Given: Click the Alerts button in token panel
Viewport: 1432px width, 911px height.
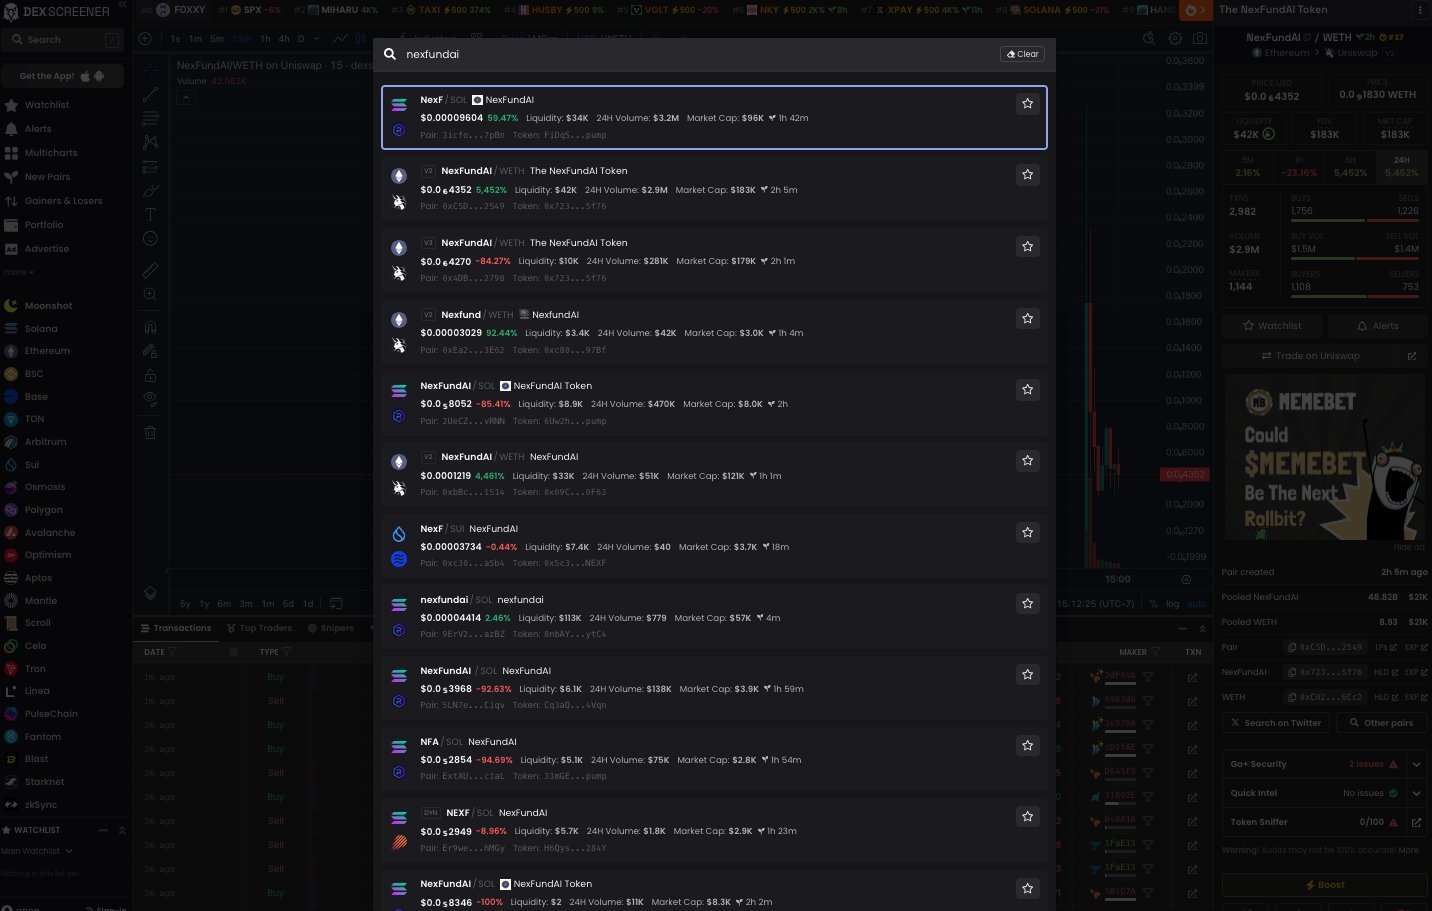Looking at the screenshot, I should coord(1377,326).
